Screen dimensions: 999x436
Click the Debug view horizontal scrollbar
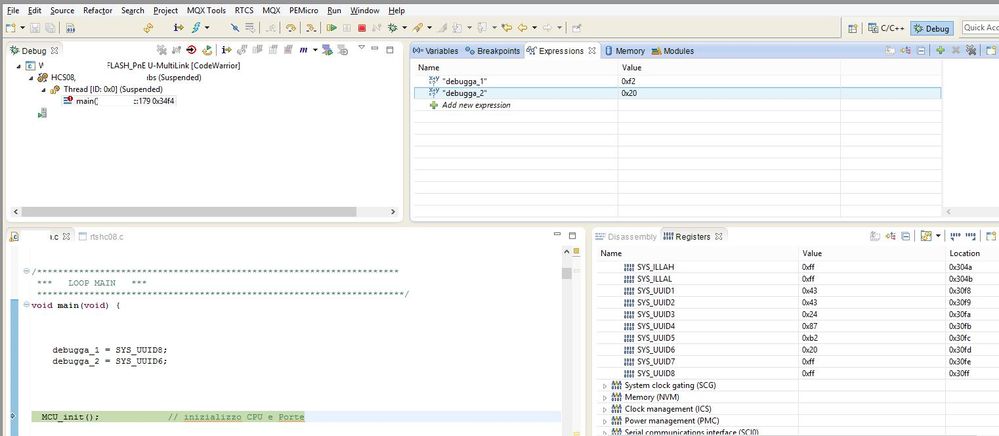point(189,212)
